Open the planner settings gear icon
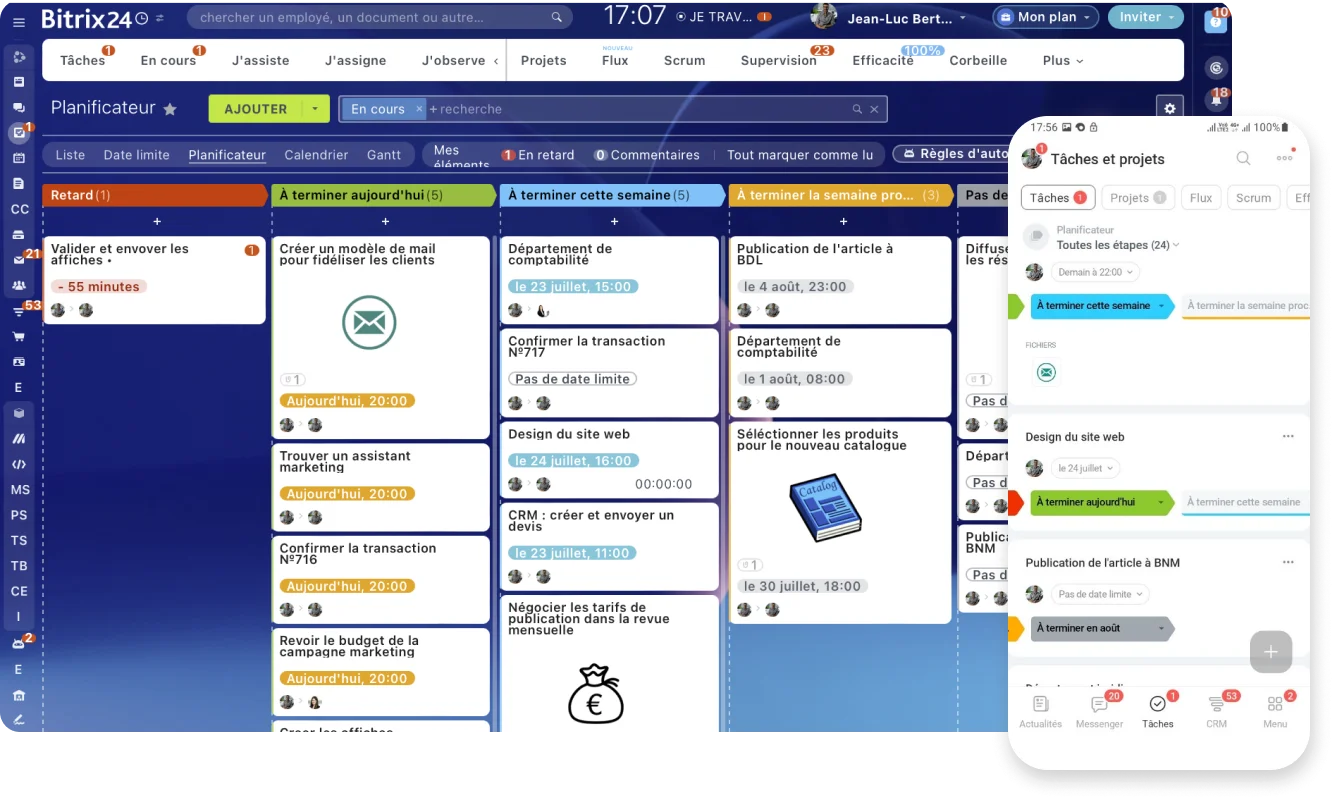Viewport: 1340px width, 800px height. [x=1168, y=107]
